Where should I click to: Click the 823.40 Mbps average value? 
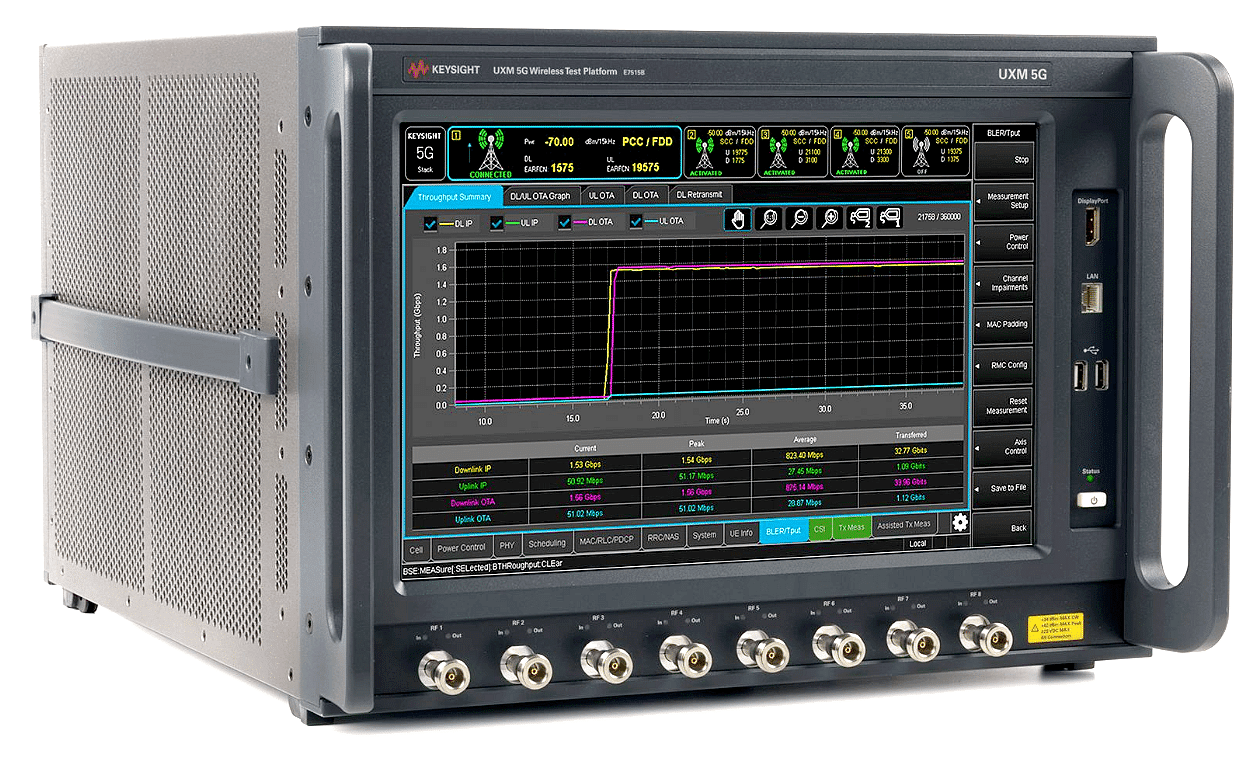tap(805, 455)
